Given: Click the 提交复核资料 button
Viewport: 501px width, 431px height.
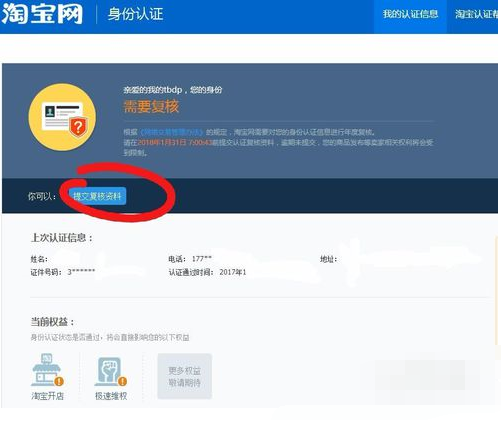Looking at the screenshot, I should [x=97, y=196].
